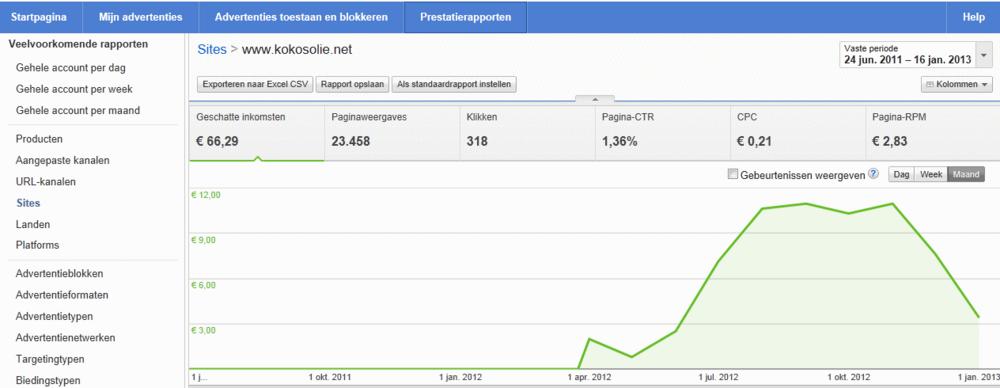Select the Klikken metric tile

click(x=527, y=133)
